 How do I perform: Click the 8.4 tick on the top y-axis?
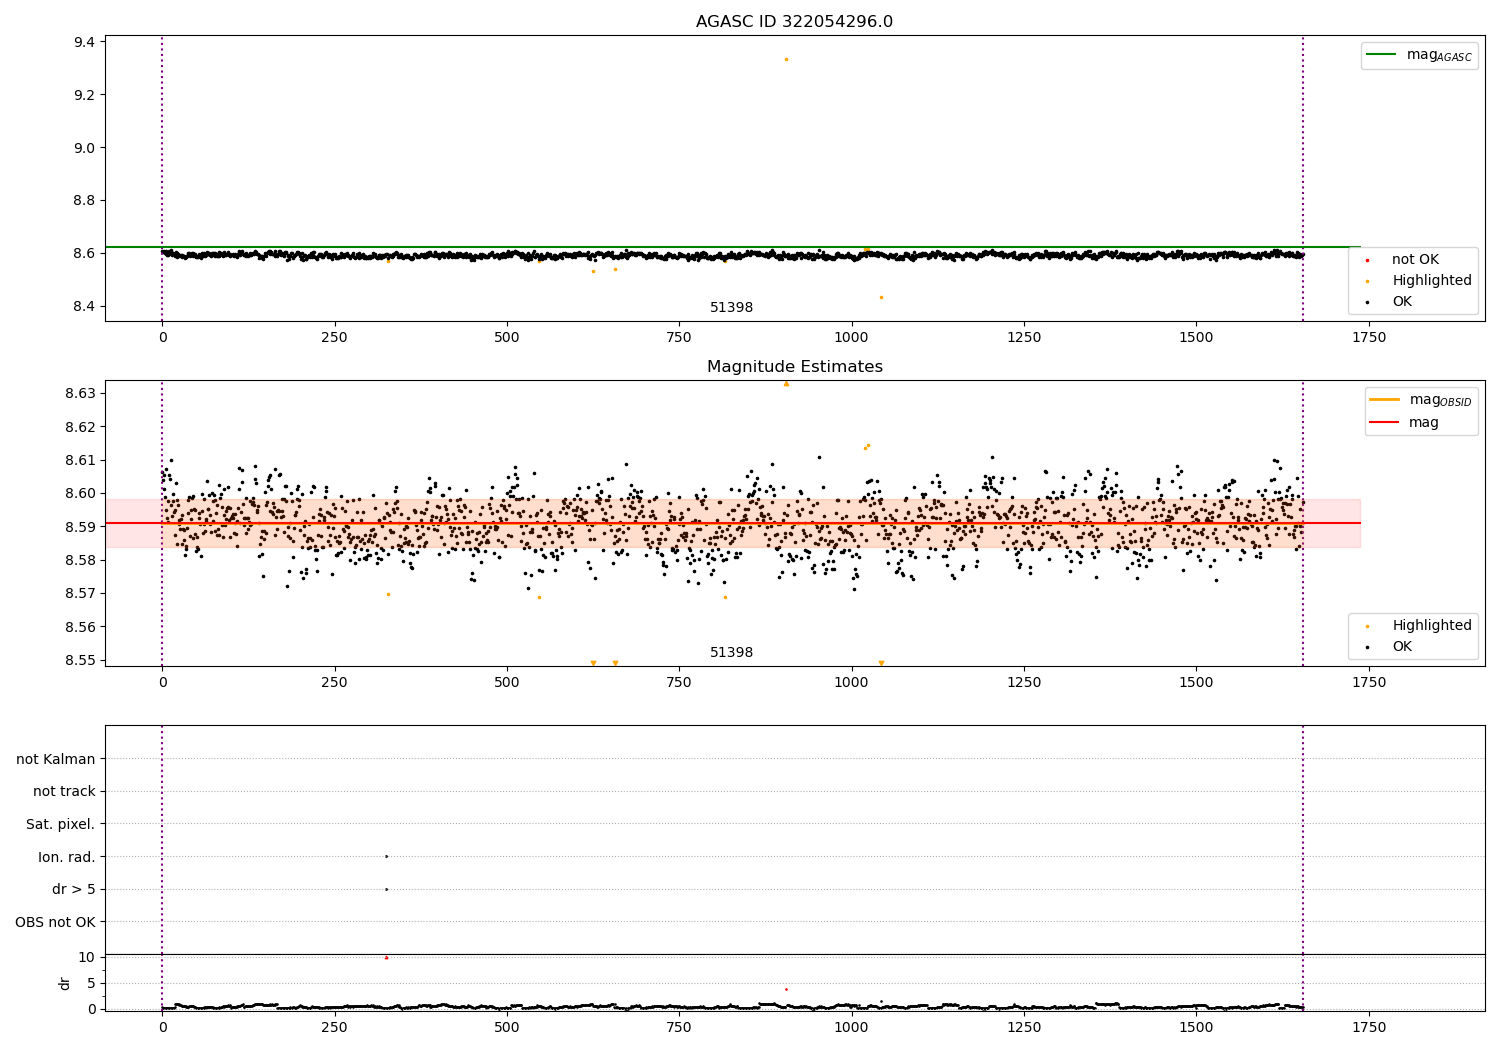[84, 306]
